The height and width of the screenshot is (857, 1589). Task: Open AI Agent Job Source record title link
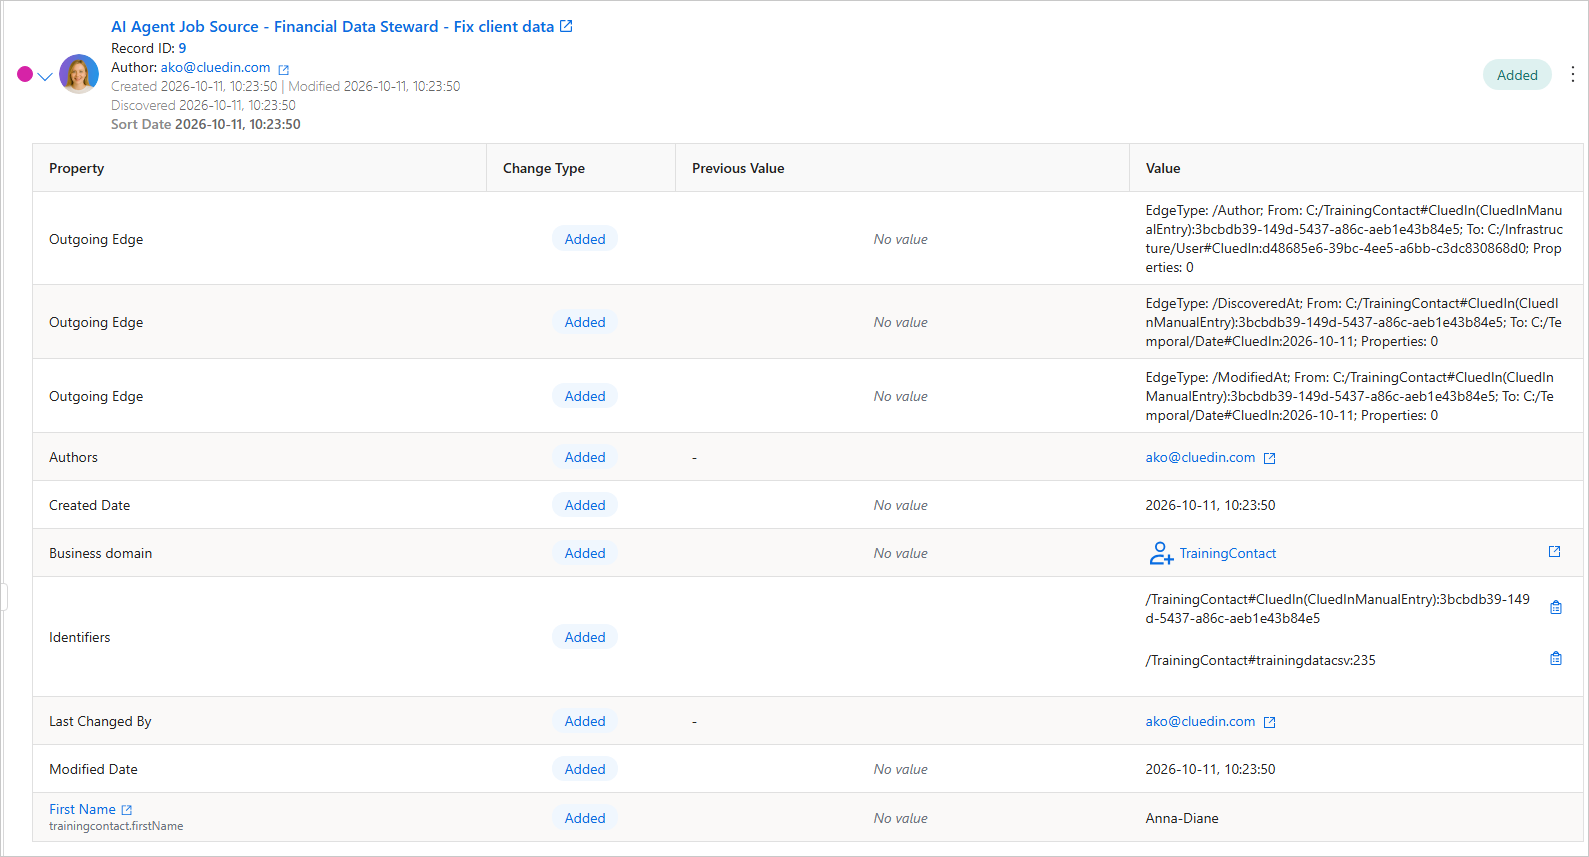click(332, 27)
